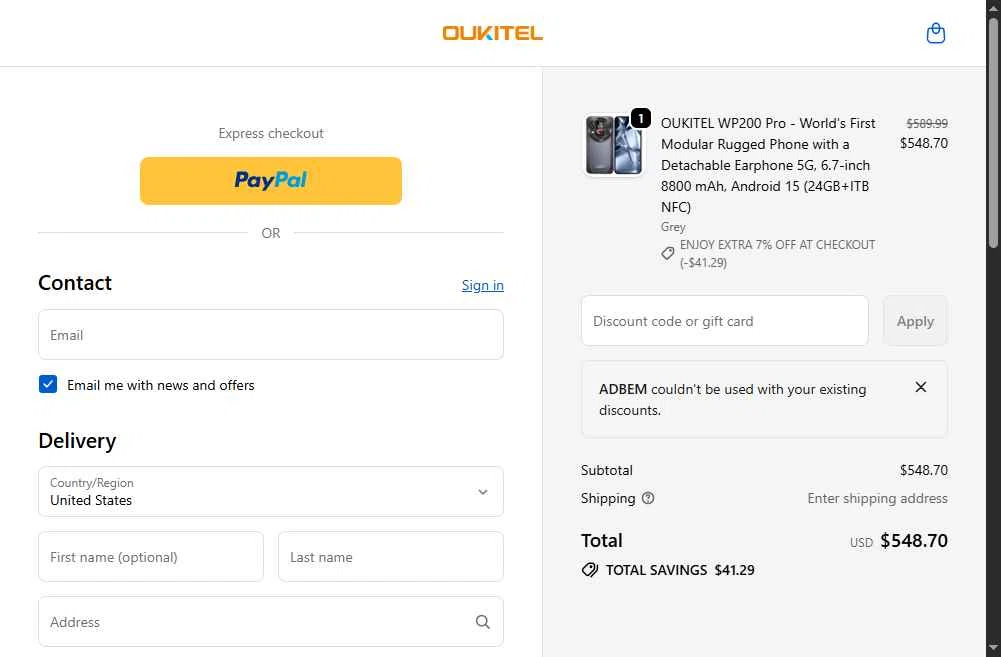Click the Apply discount button
The width and height of the screenshot is (1001, 657).
coord(915,321)
